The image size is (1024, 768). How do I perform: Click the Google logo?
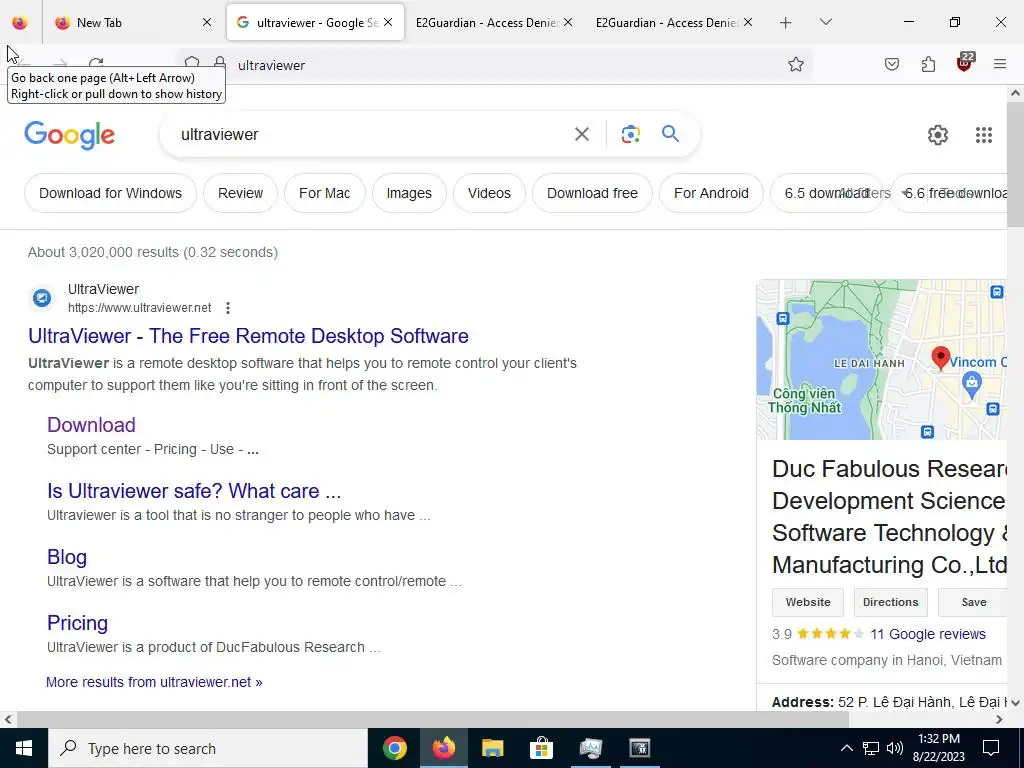coord(70,135)
